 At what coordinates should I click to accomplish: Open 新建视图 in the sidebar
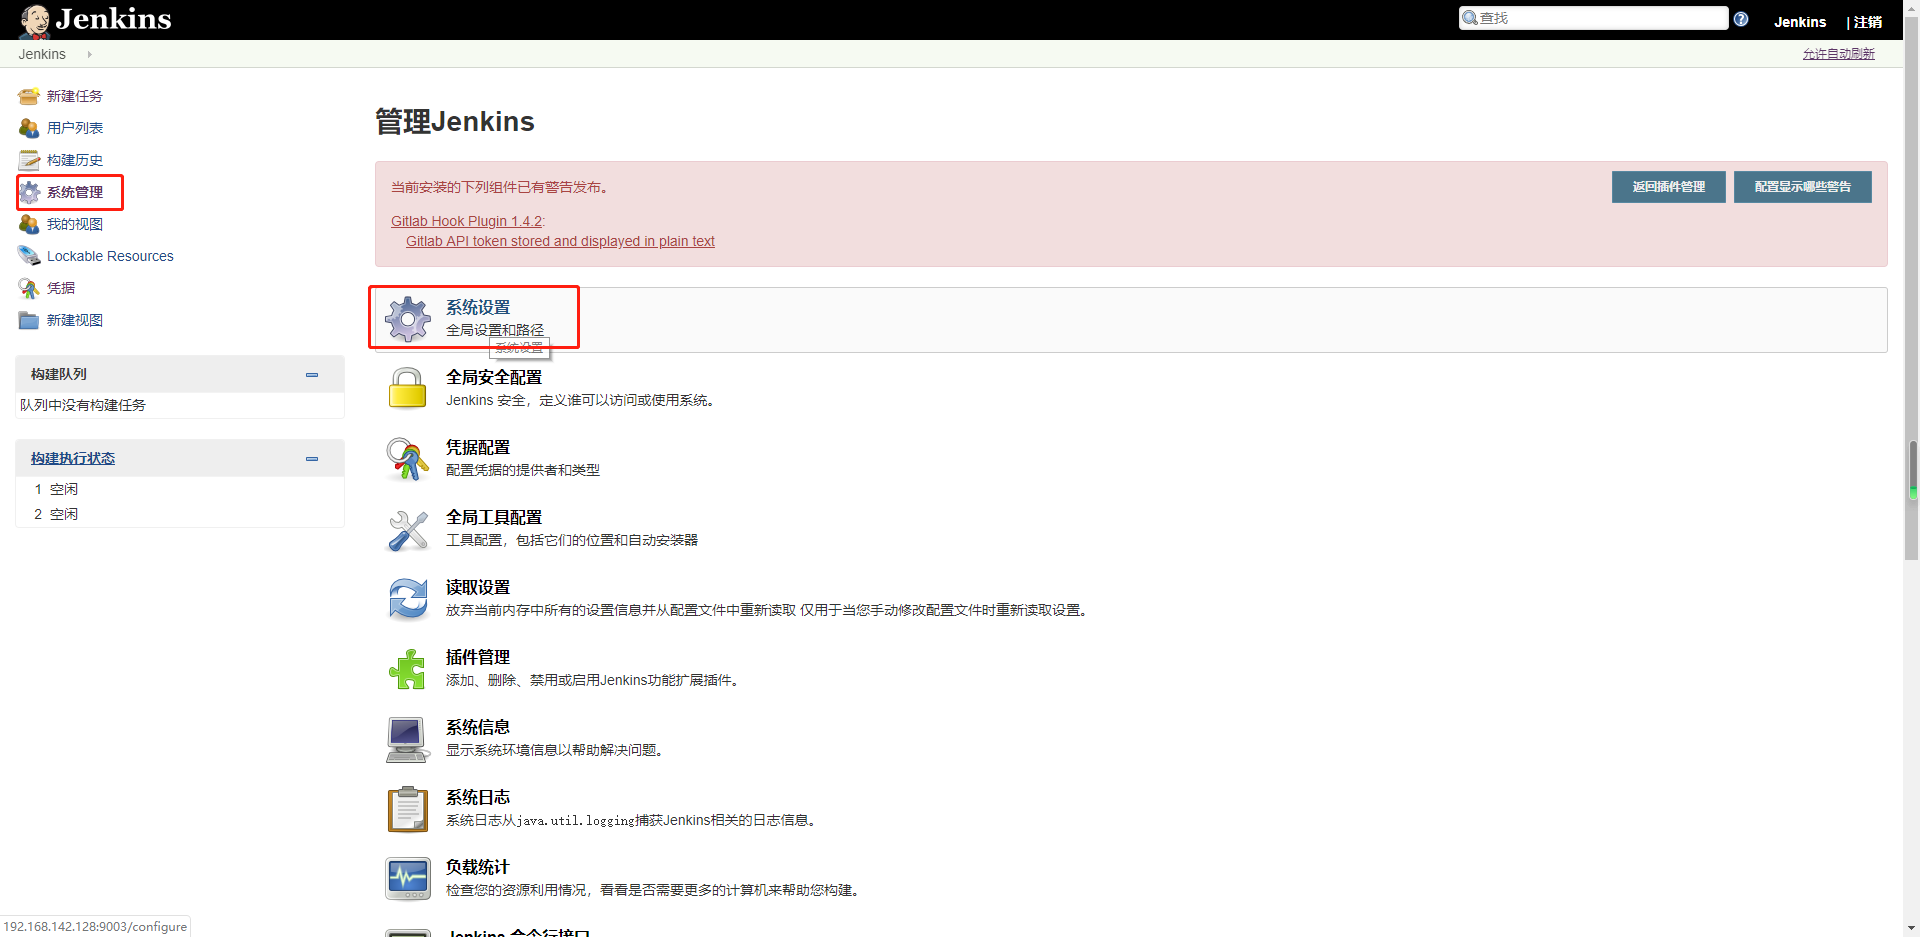coord(75,320)
